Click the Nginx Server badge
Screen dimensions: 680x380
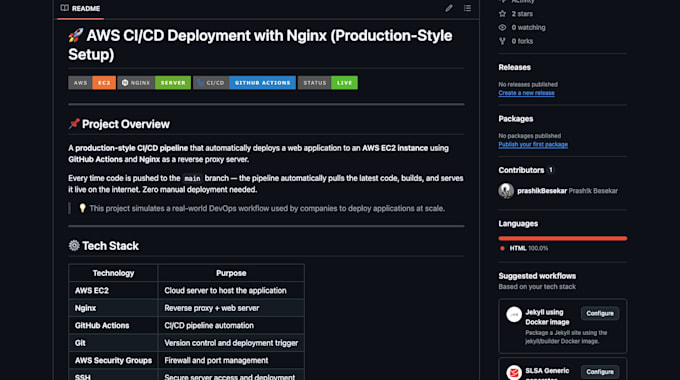tap(154, 82)
